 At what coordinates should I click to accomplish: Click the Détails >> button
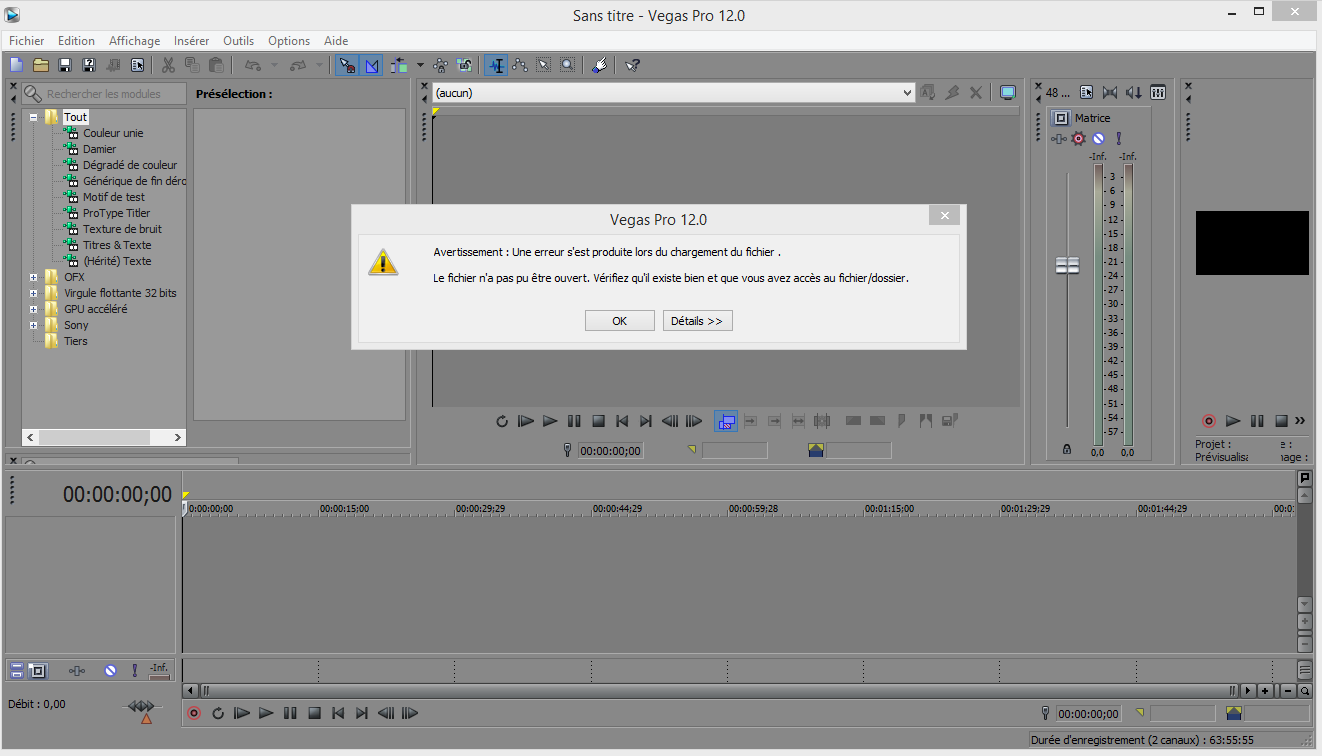pyautogui.click(x=698, y=321)
